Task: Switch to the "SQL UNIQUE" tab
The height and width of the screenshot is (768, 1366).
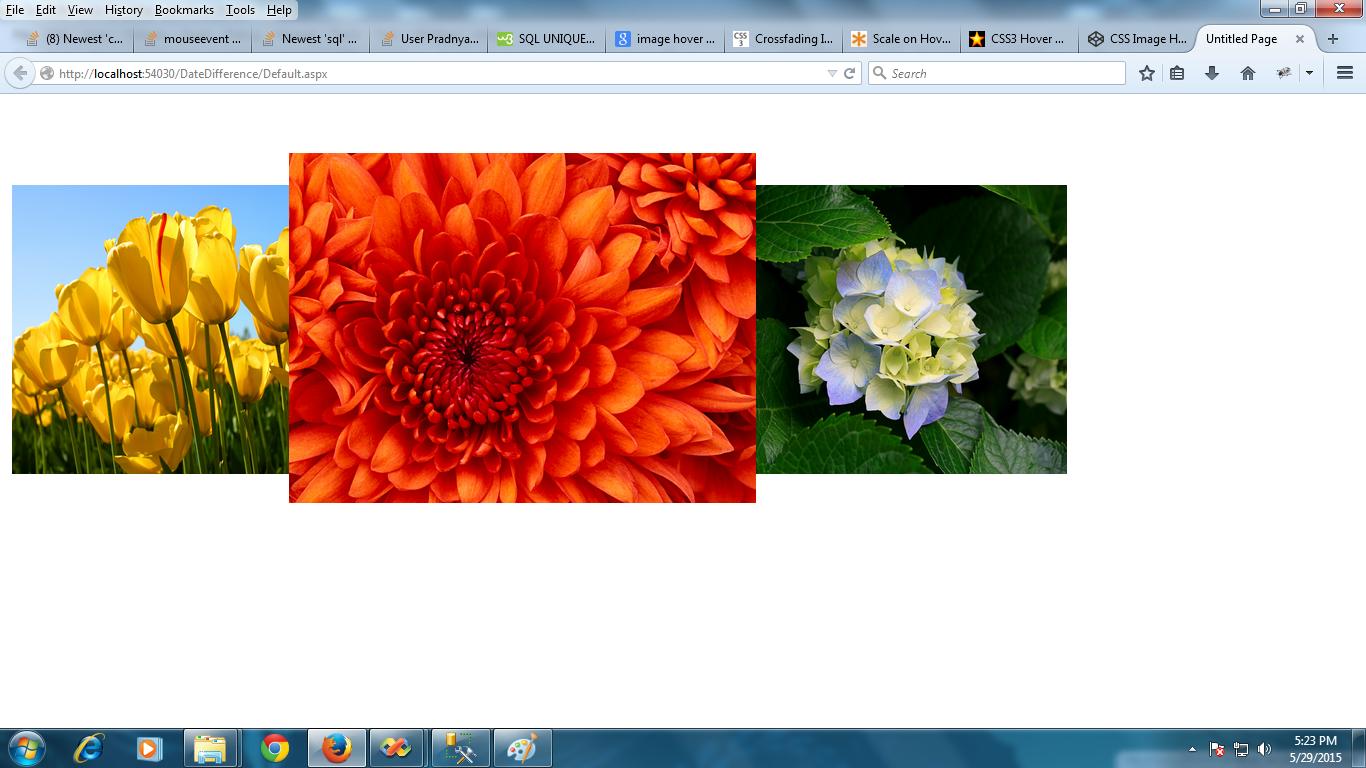Action: (547, 39)
